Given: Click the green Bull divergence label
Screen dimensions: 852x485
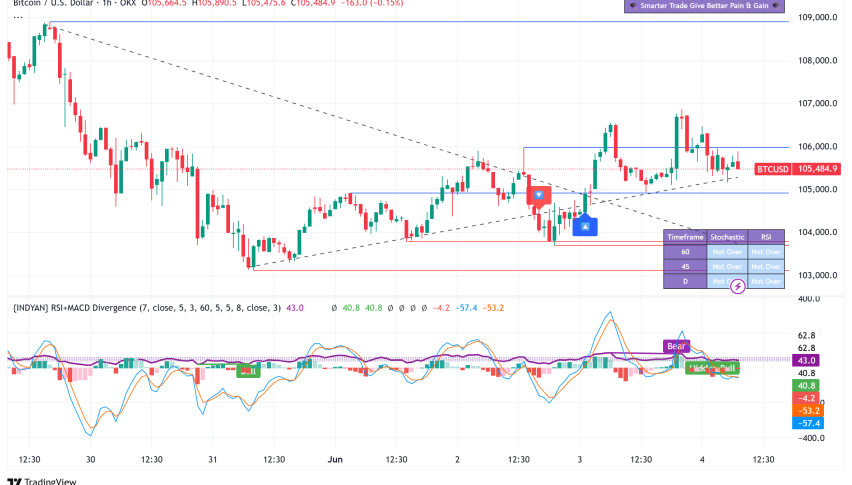Looking at the screenshot, I should click(248, 371).
